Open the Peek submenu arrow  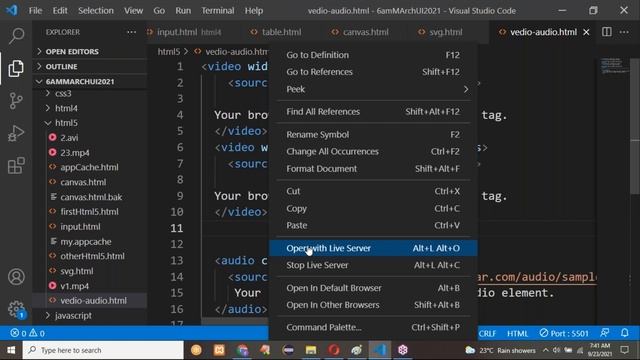pyautogui.click(x=466, y=89)
